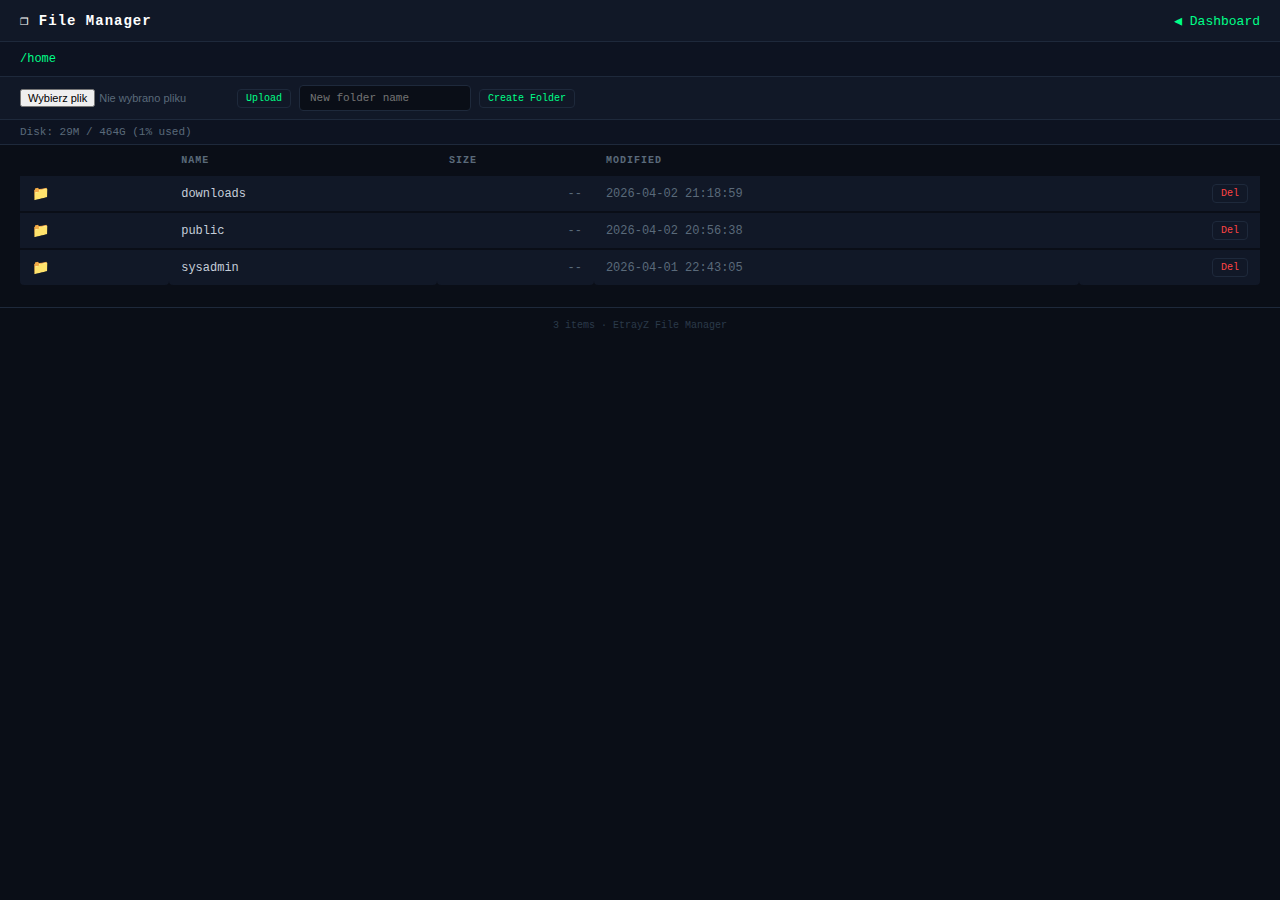
Task: Click Create Folder
Action: tap(526, 97)
